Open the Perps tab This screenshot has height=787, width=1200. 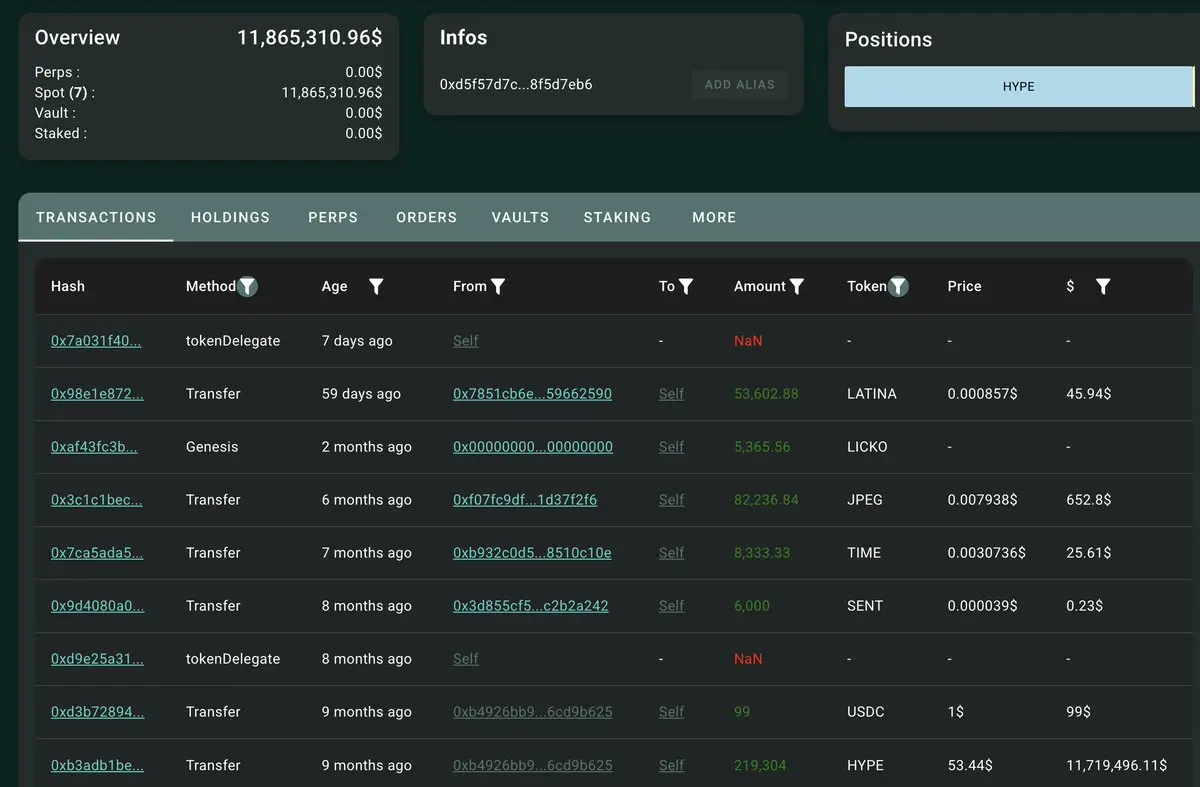[x=333, y=217]
